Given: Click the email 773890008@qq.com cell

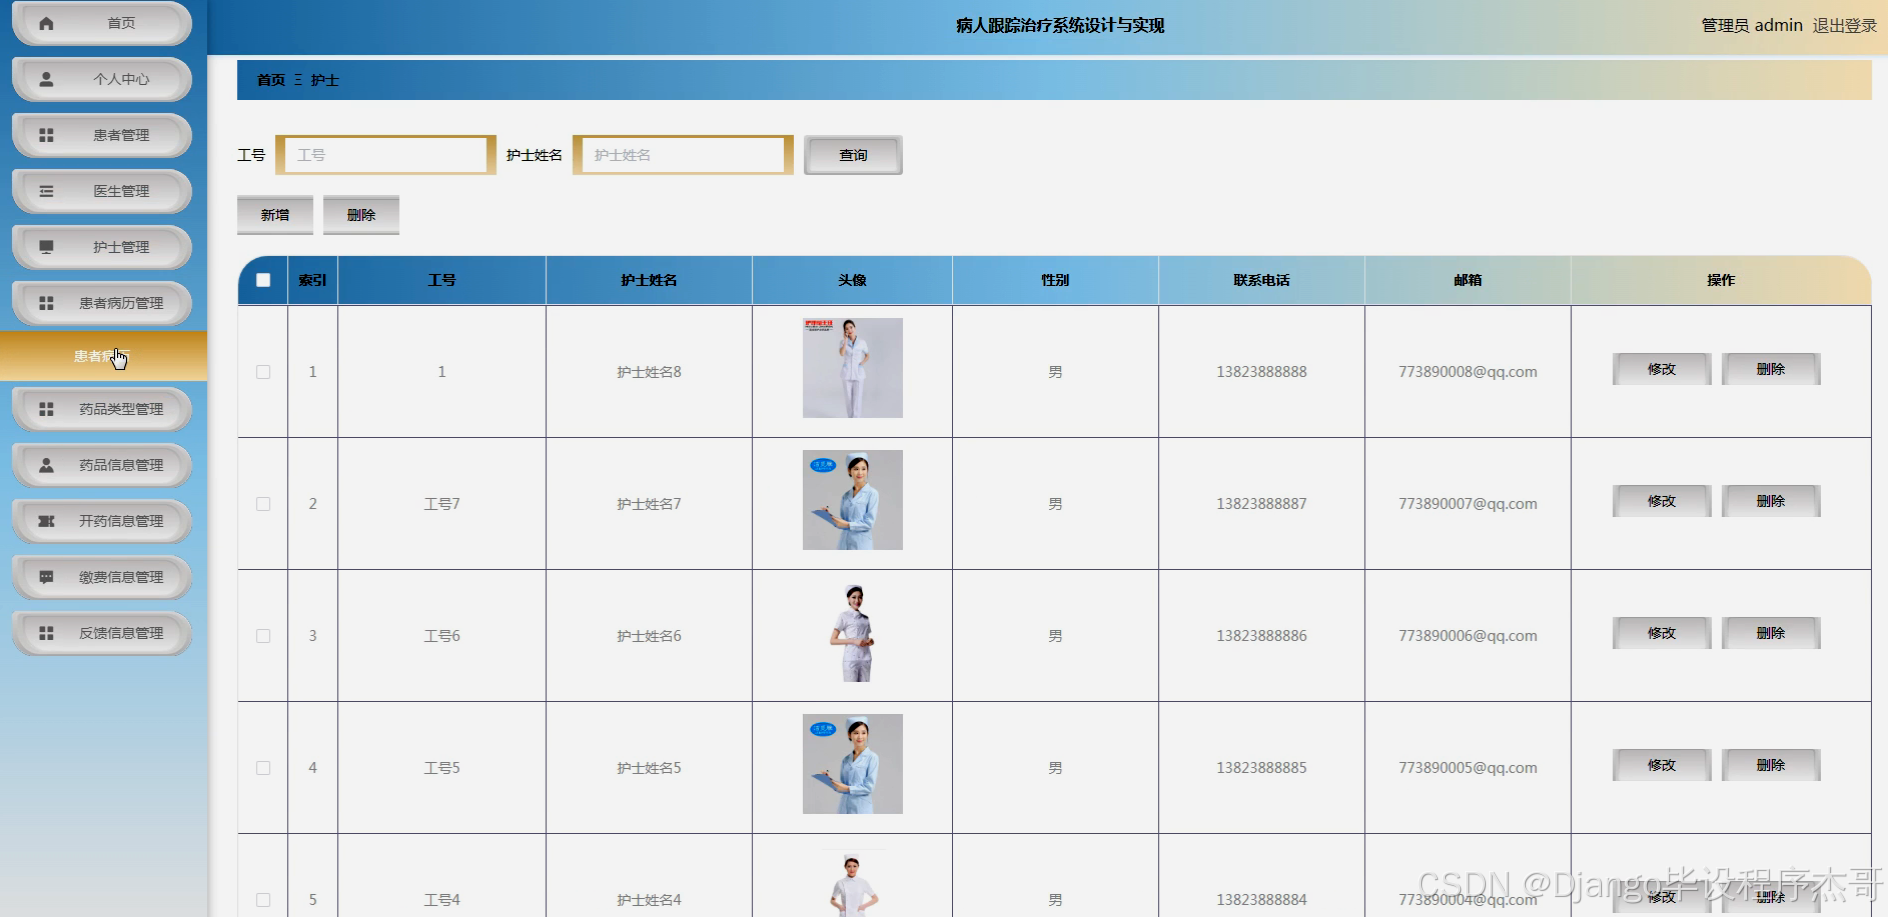Looking at the screenshot, I should pyautogui.click(x=1468, y=372).
